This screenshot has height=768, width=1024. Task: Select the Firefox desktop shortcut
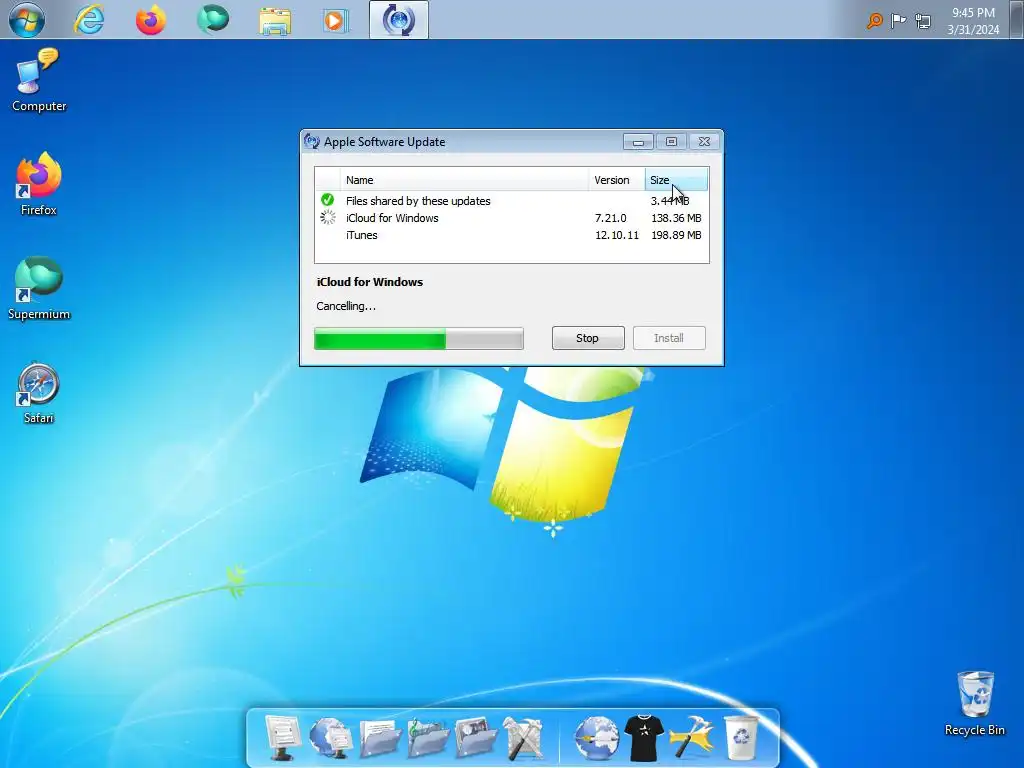click(x=39, y=184)
